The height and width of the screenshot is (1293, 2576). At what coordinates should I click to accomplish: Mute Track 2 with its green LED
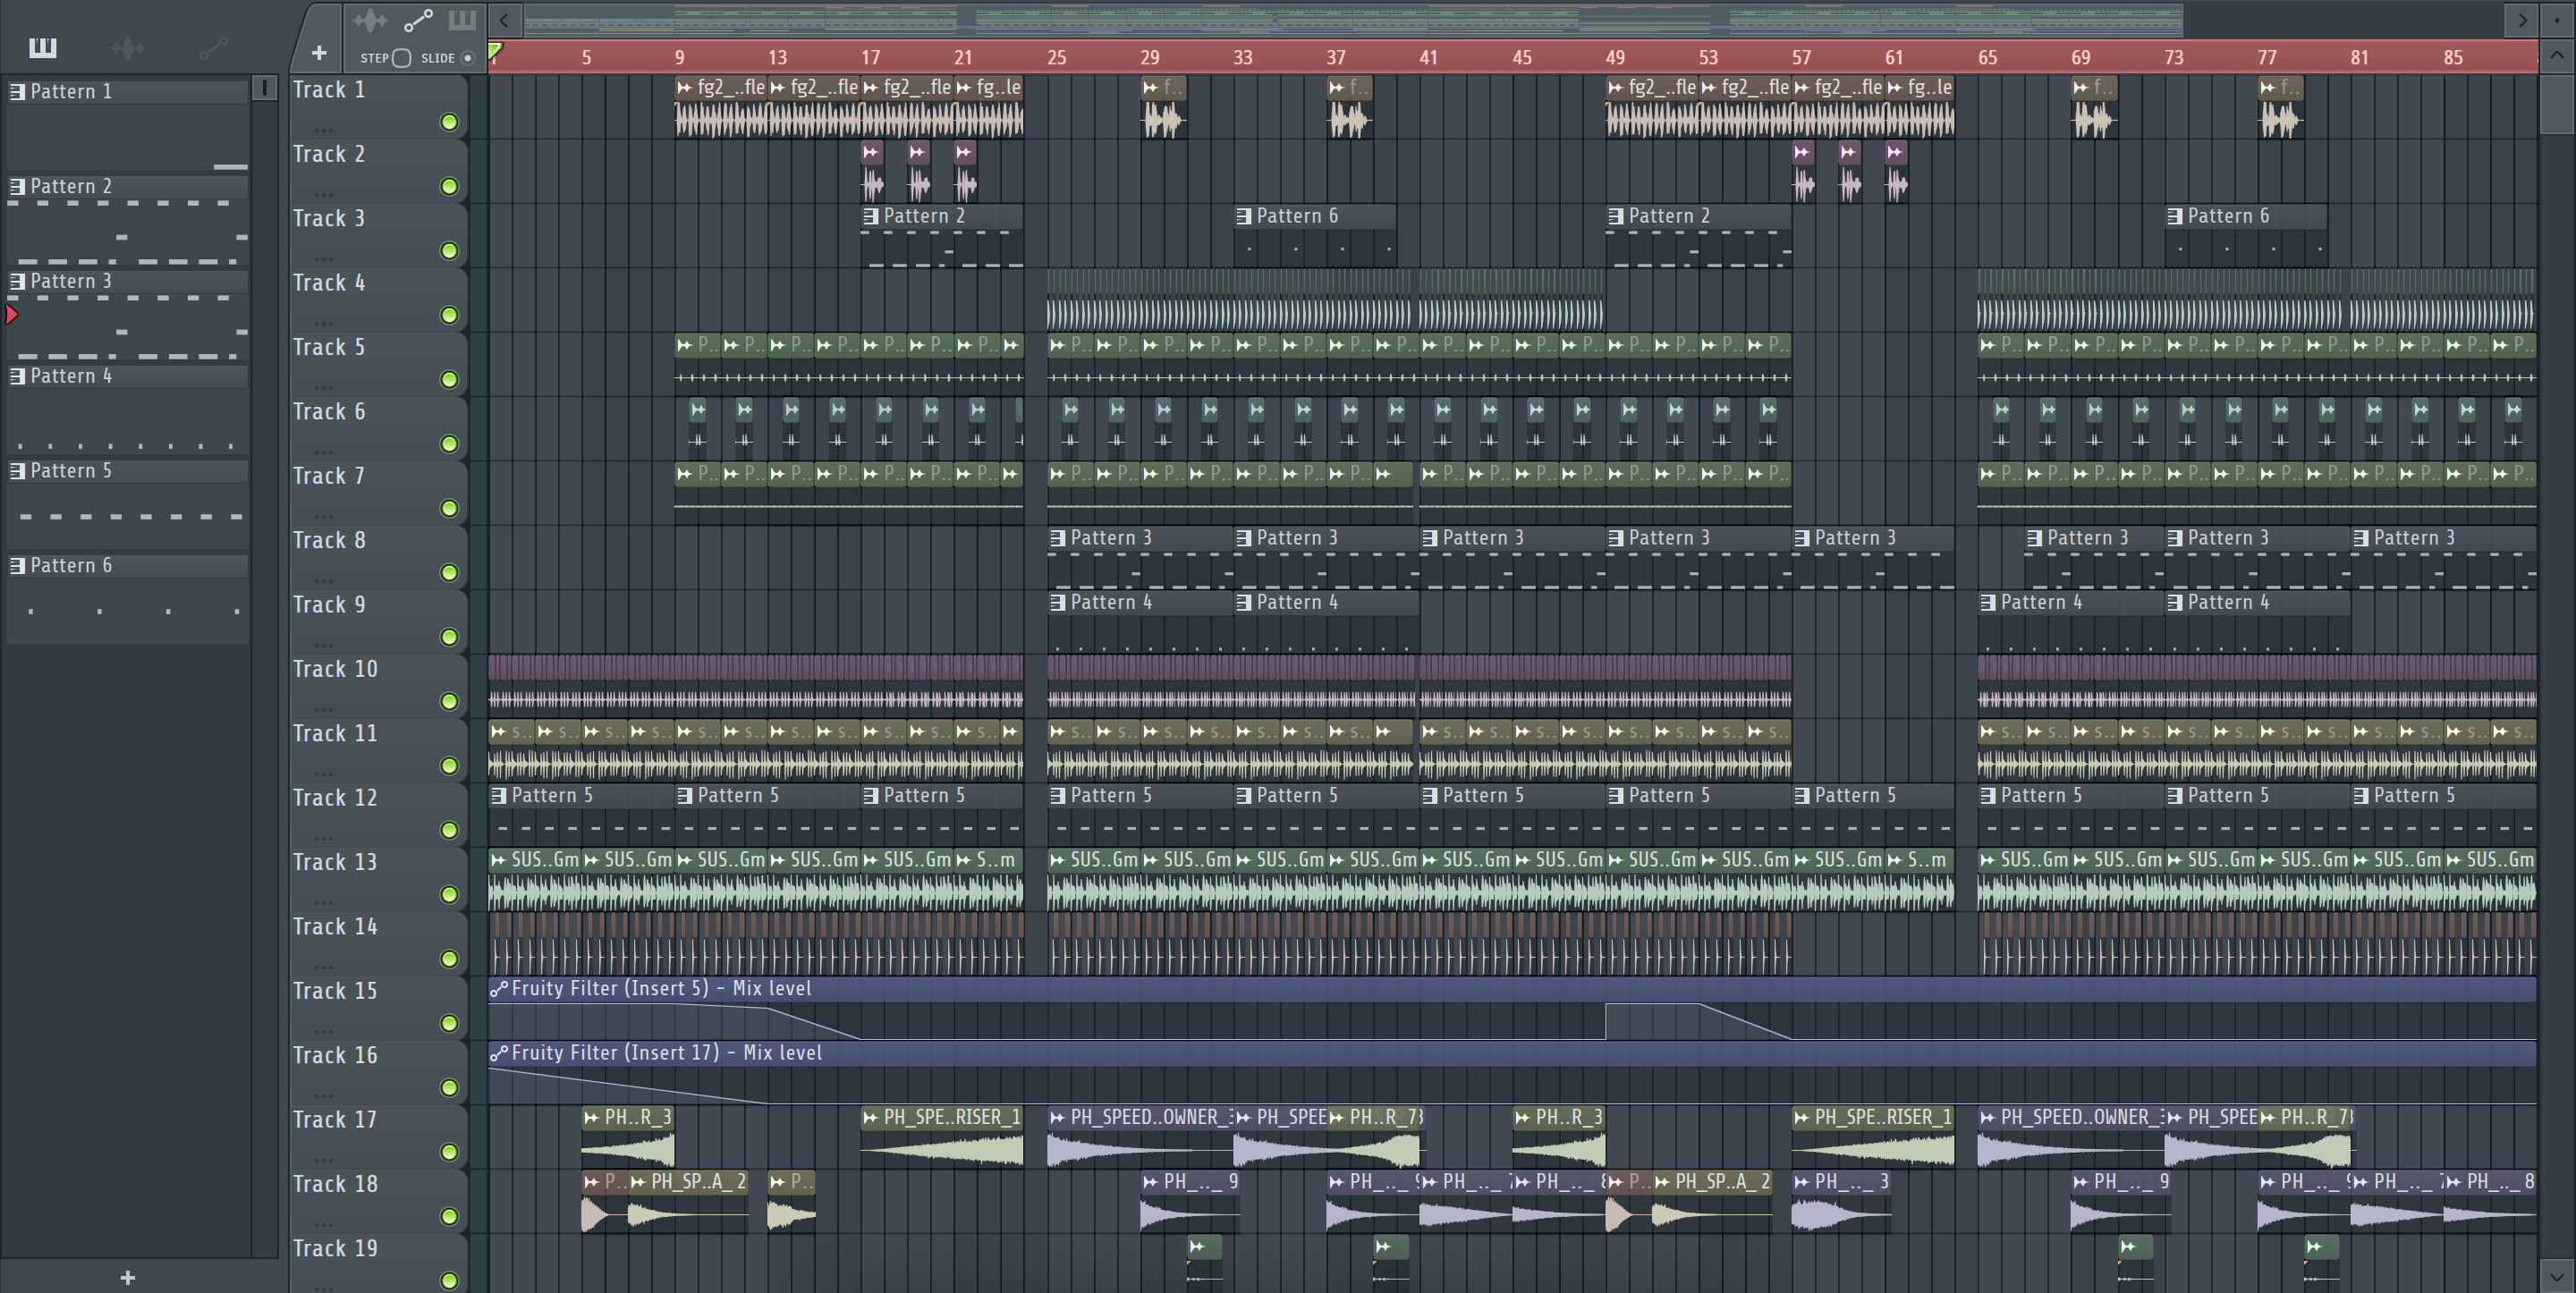click(450, 186)
